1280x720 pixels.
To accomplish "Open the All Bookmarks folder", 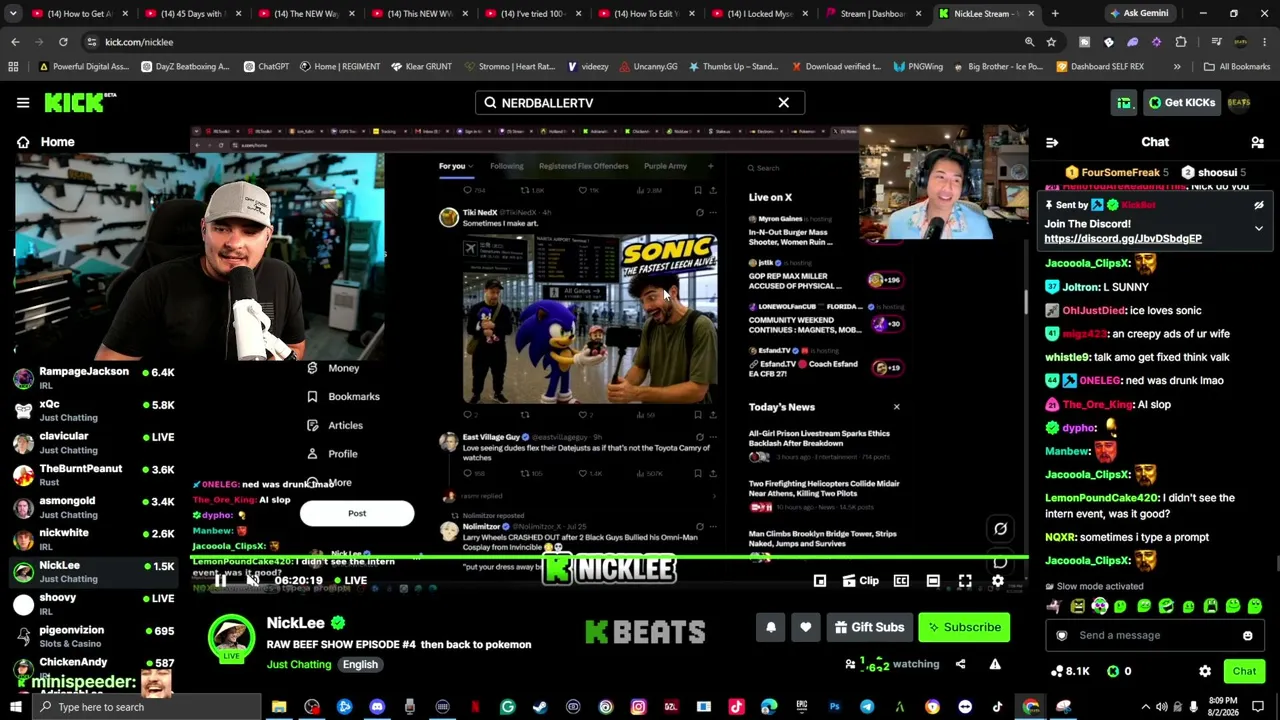I will (1237, 67).
